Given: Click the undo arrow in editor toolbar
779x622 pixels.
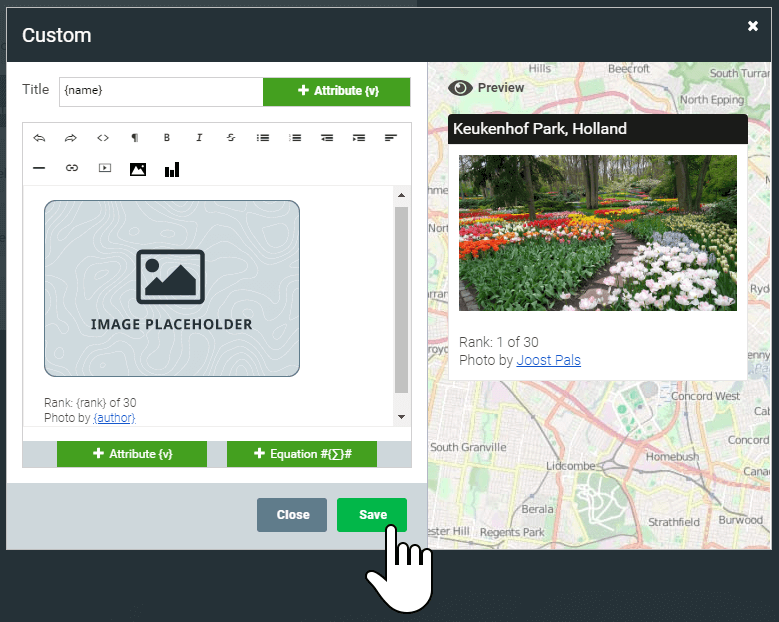Looking at the screenshot, I should [x=39, y=138].
